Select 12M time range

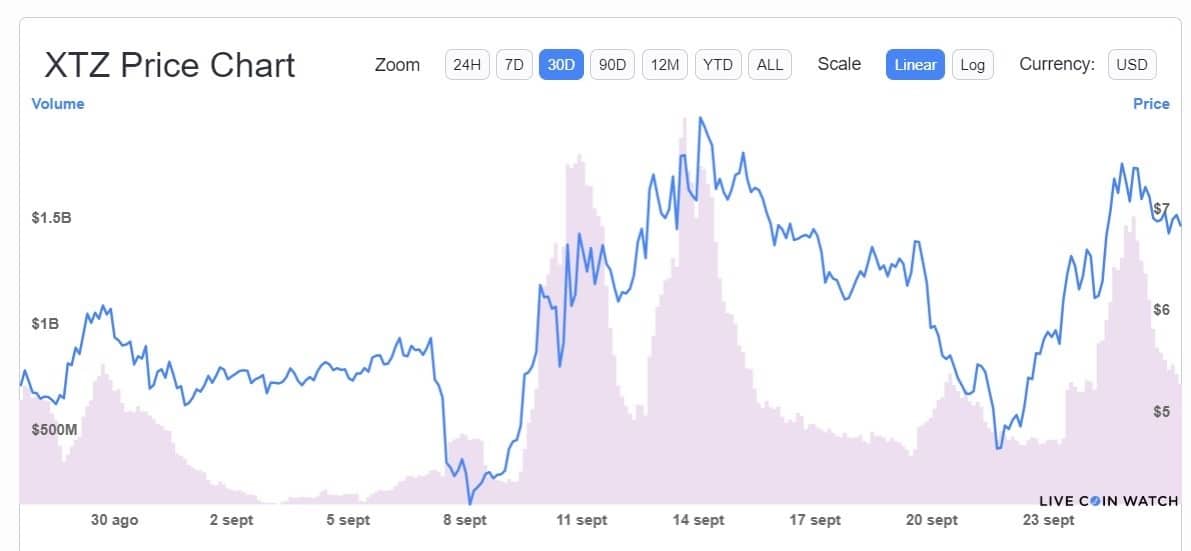pyautogui.click(x=665, y=65)
